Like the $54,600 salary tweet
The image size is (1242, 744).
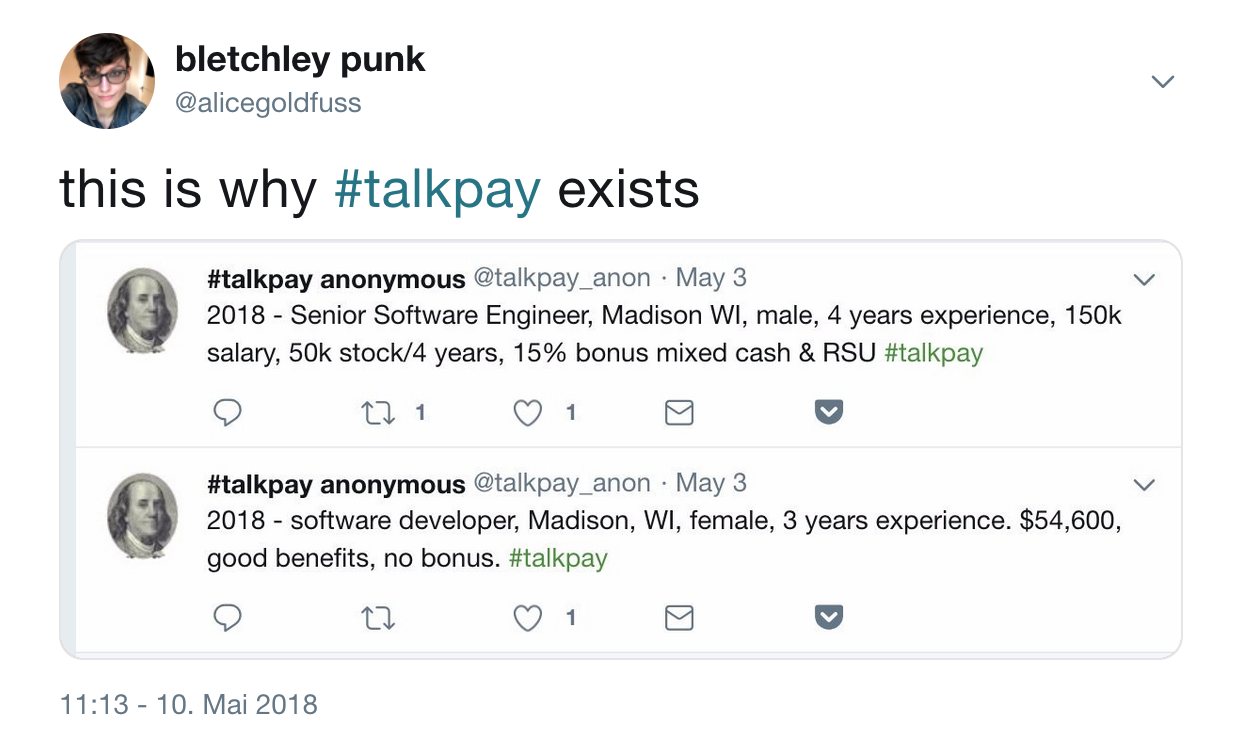(527, 618)
